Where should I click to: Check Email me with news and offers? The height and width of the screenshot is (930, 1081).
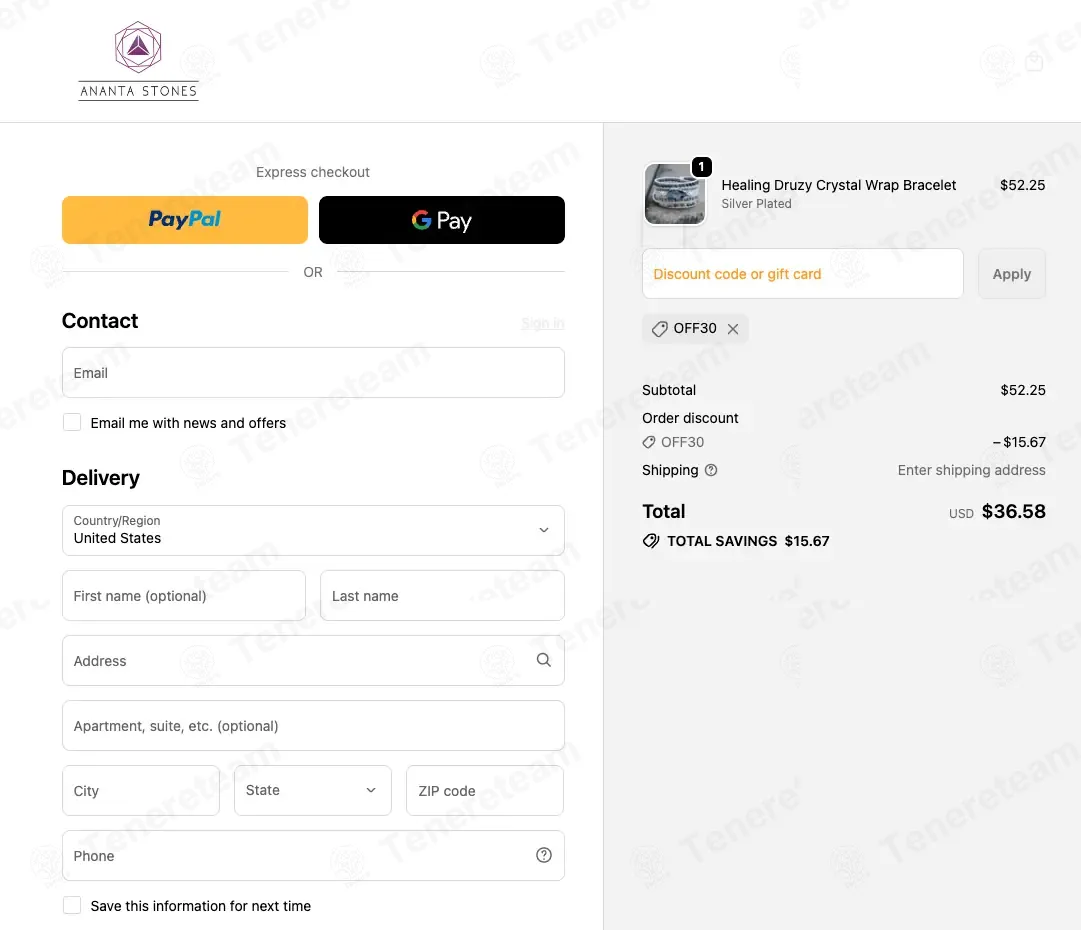point(72,423)
